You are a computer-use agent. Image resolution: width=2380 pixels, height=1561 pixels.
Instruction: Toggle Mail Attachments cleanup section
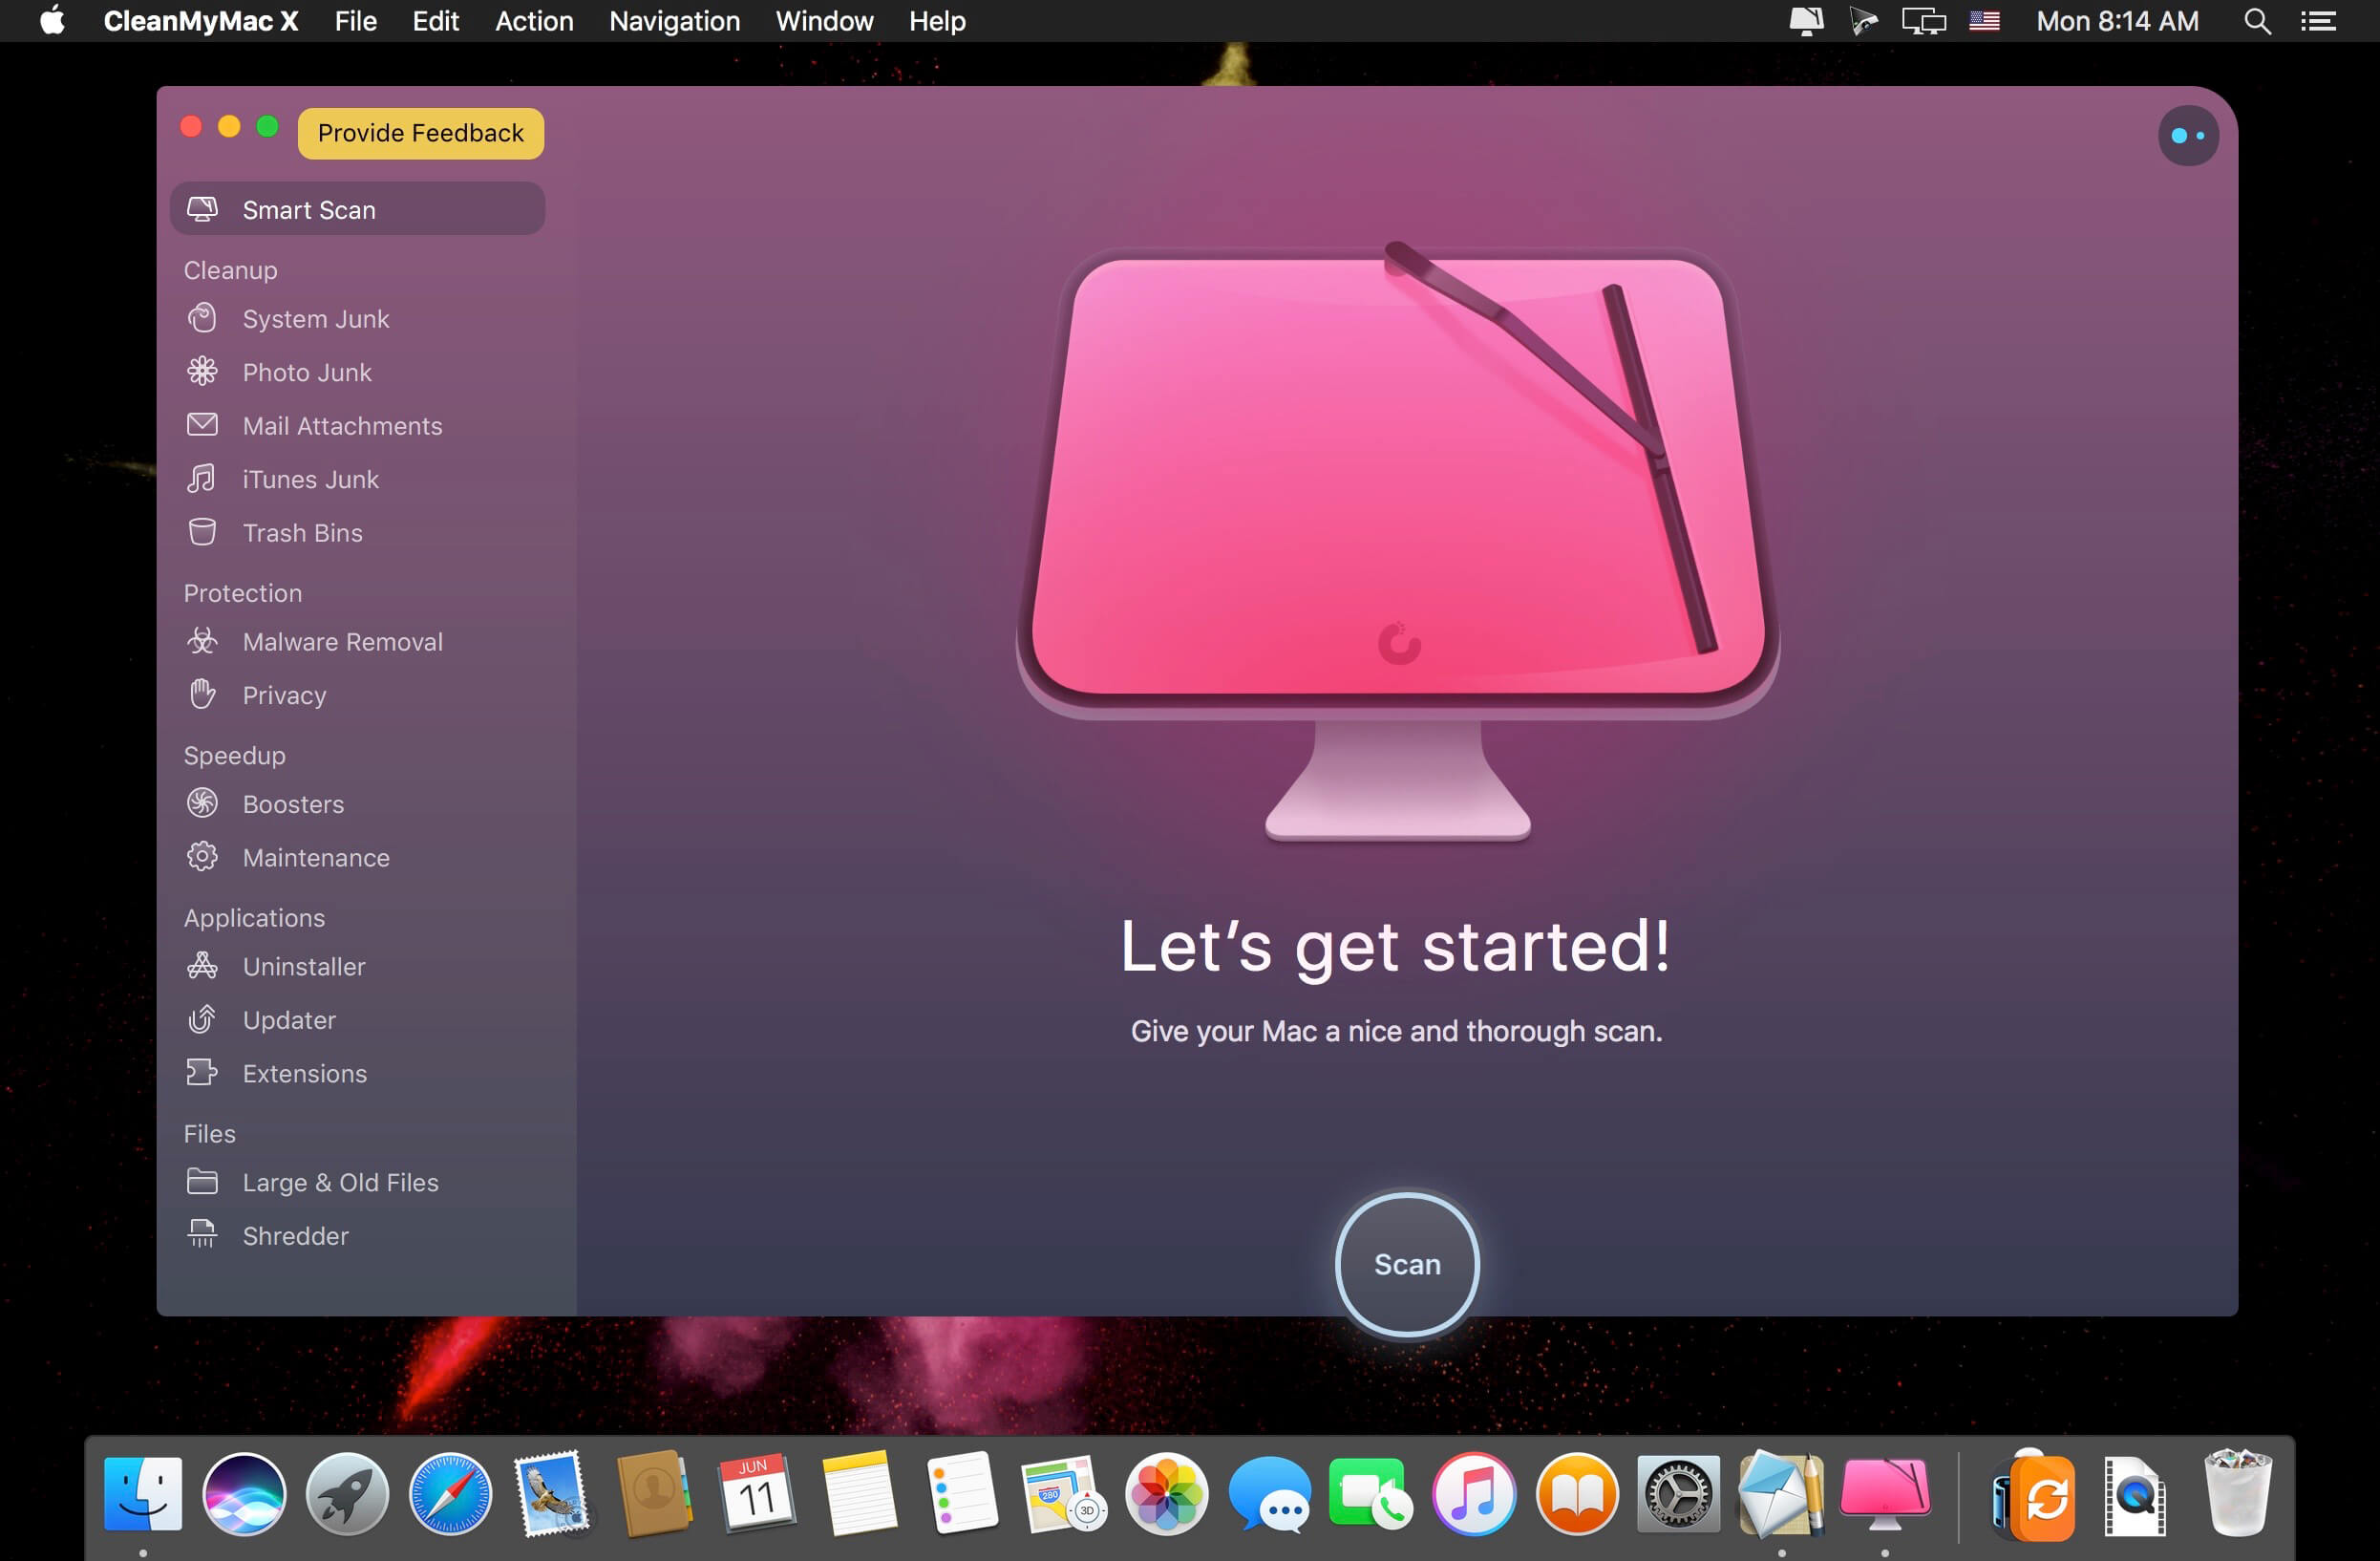tap(343, 425)
